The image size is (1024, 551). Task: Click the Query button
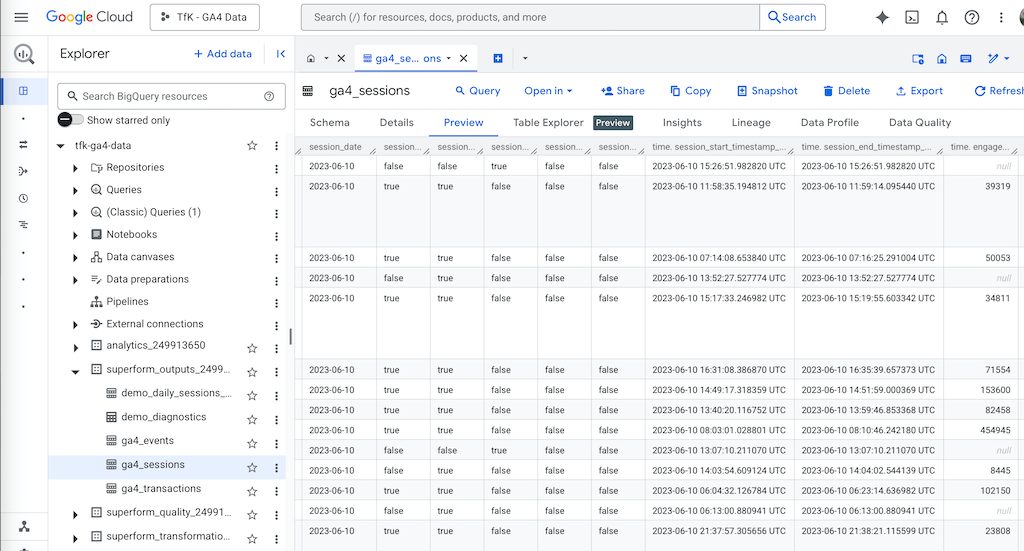[x=477, y=91]
